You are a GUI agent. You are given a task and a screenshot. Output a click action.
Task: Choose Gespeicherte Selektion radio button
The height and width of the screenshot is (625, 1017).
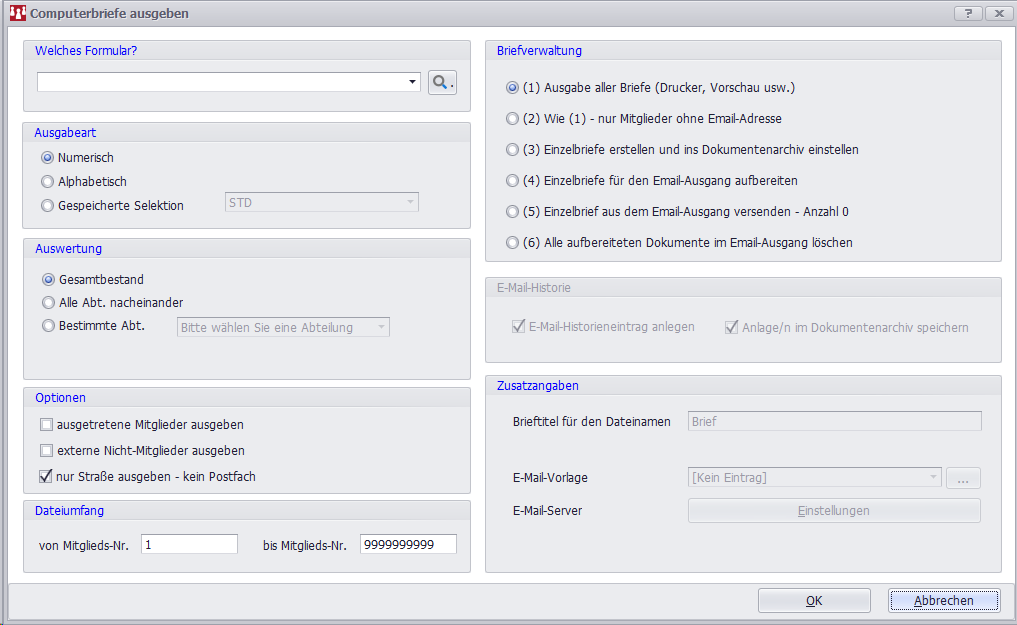47,206
